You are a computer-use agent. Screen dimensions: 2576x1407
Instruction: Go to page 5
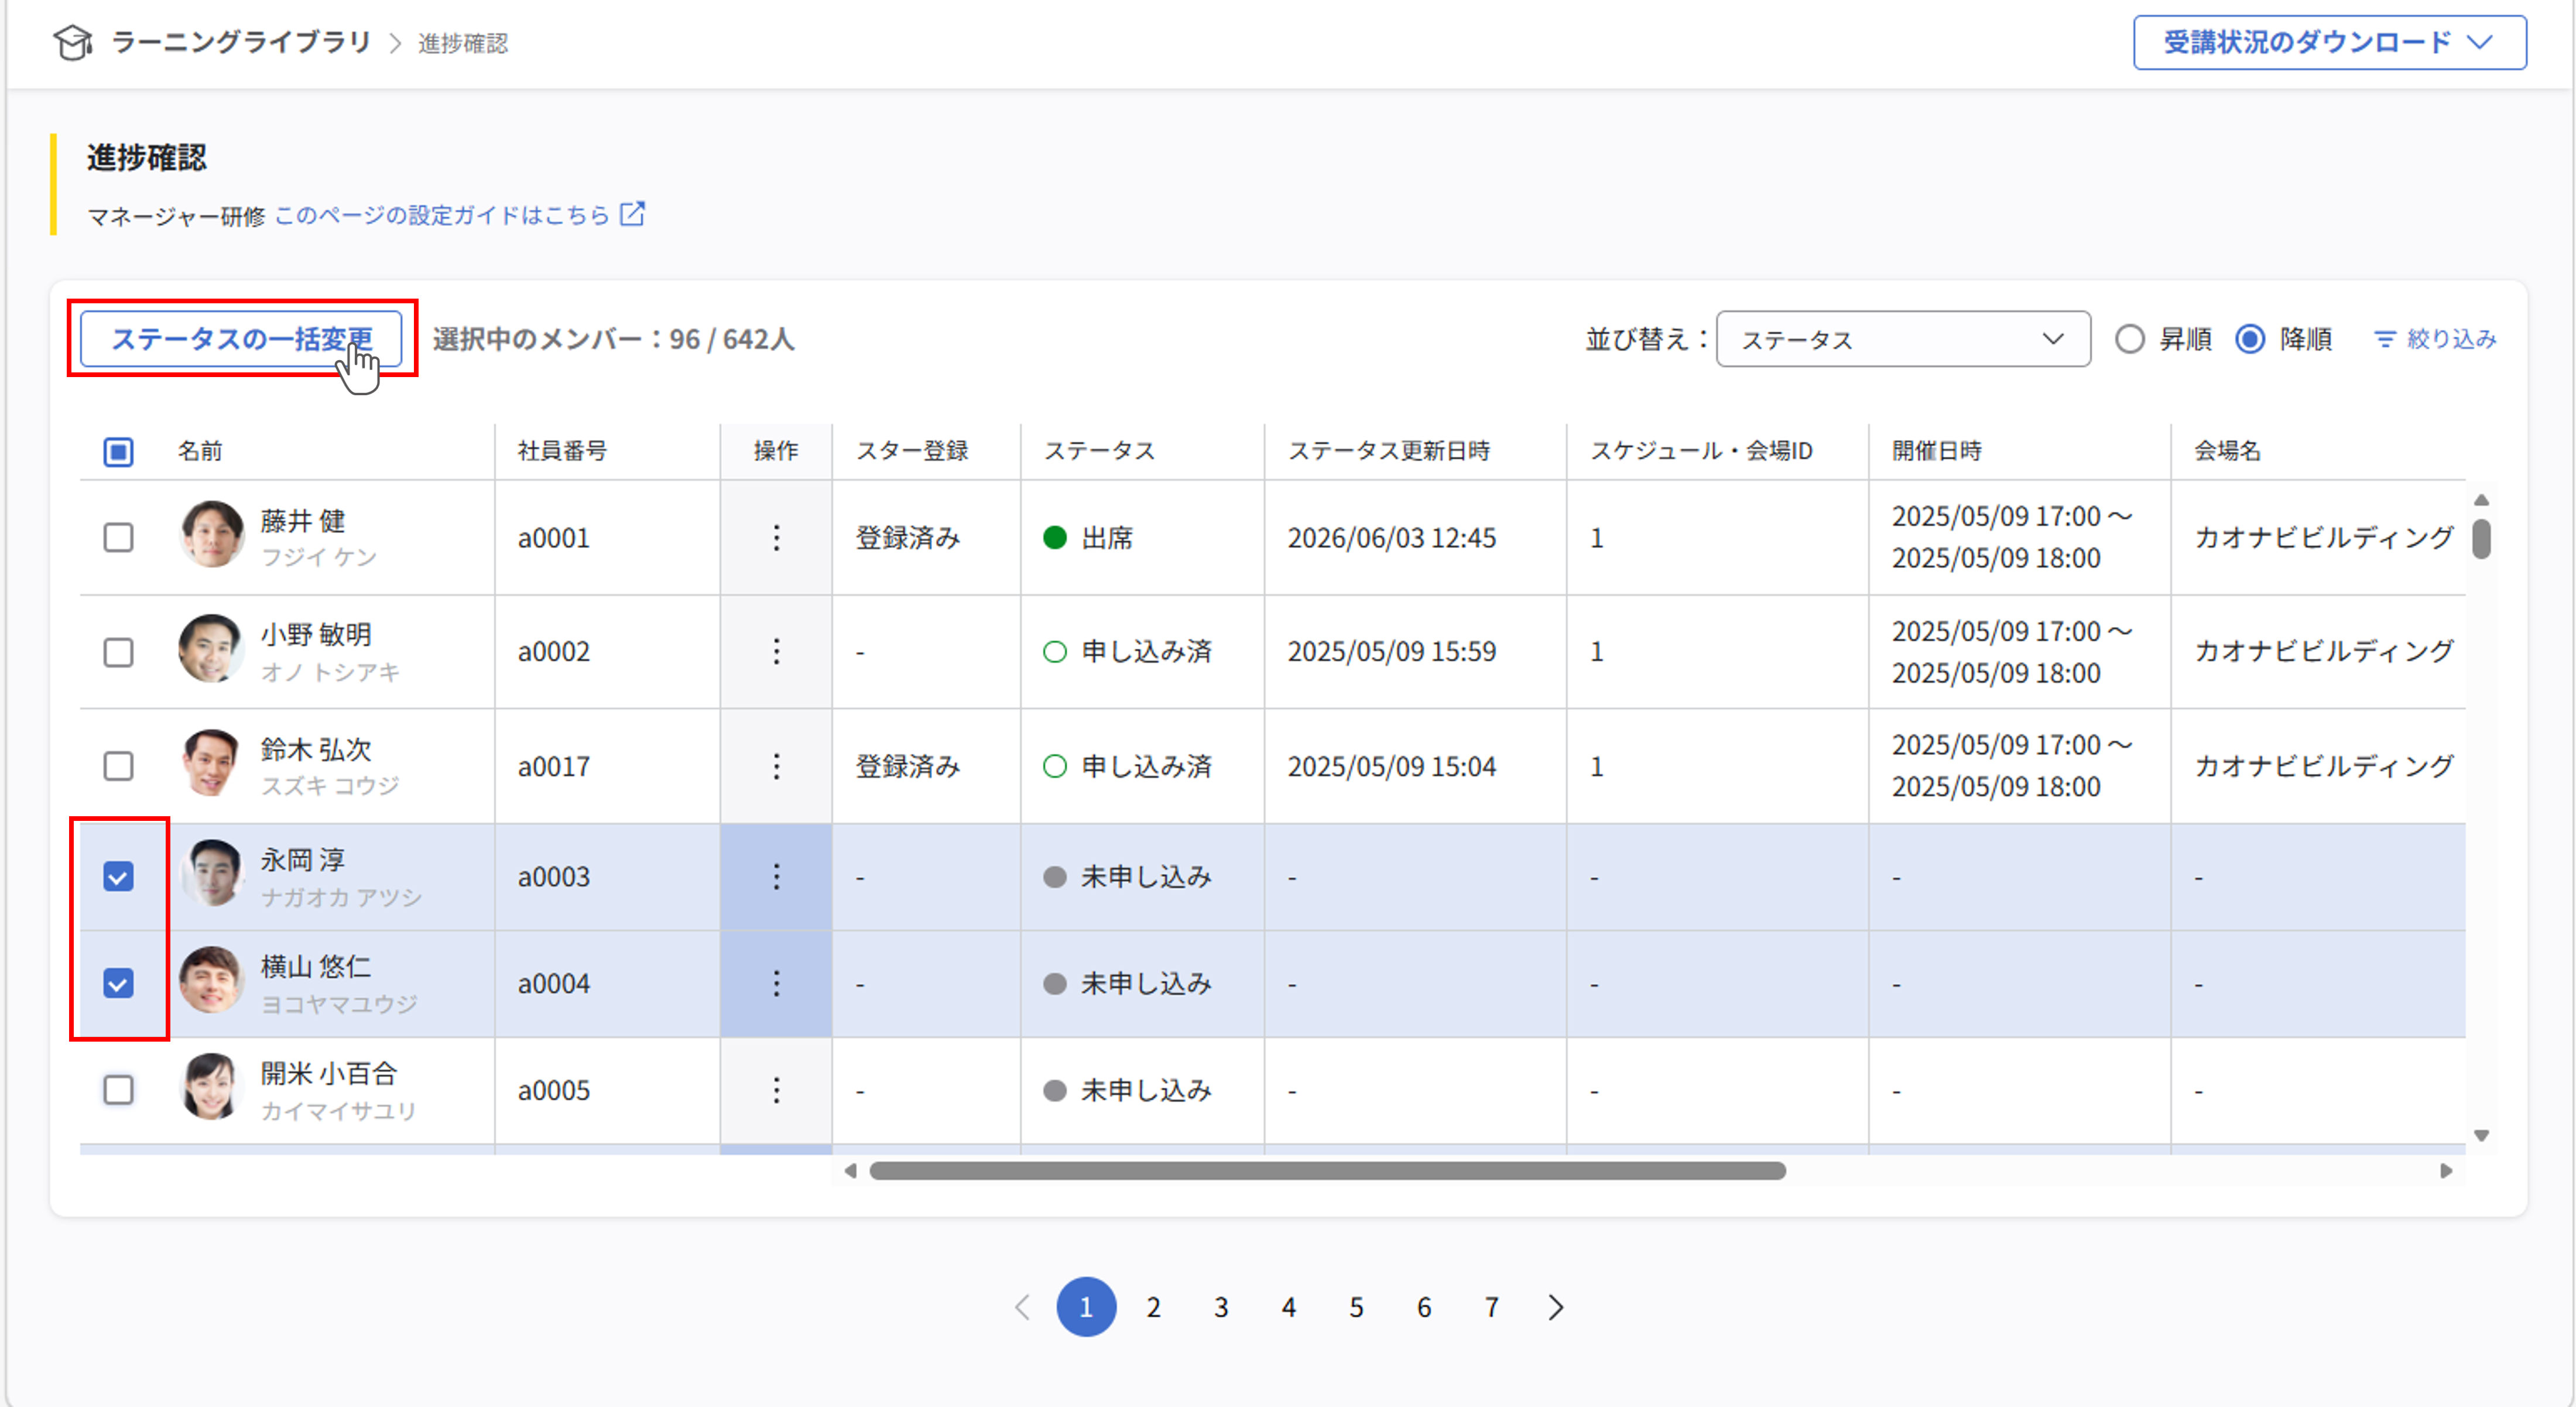pos(1356,1307)
